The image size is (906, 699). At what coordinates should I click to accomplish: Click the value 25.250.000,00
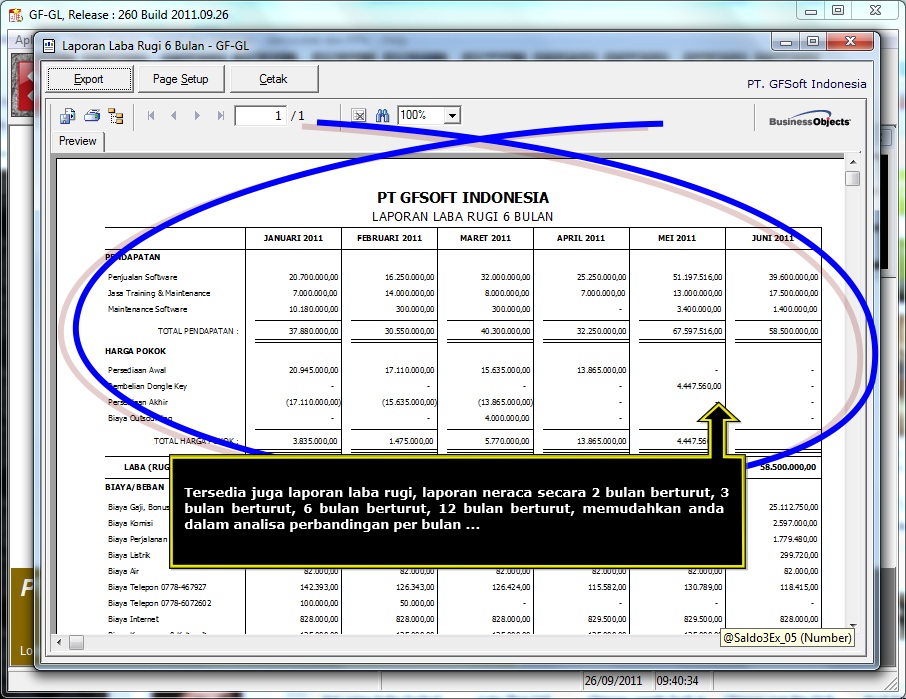601,277
